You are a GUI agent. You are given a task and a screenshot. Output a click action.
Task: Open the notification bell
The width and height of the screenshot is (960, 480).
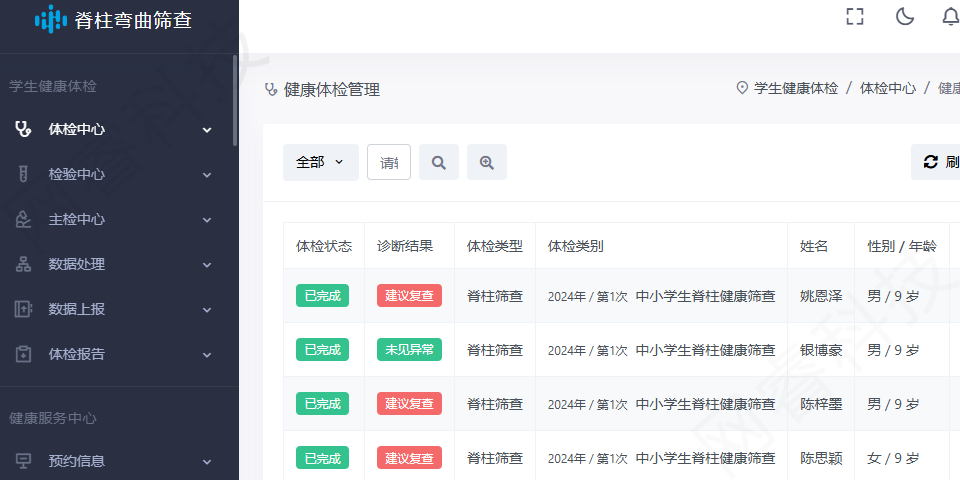950,17
